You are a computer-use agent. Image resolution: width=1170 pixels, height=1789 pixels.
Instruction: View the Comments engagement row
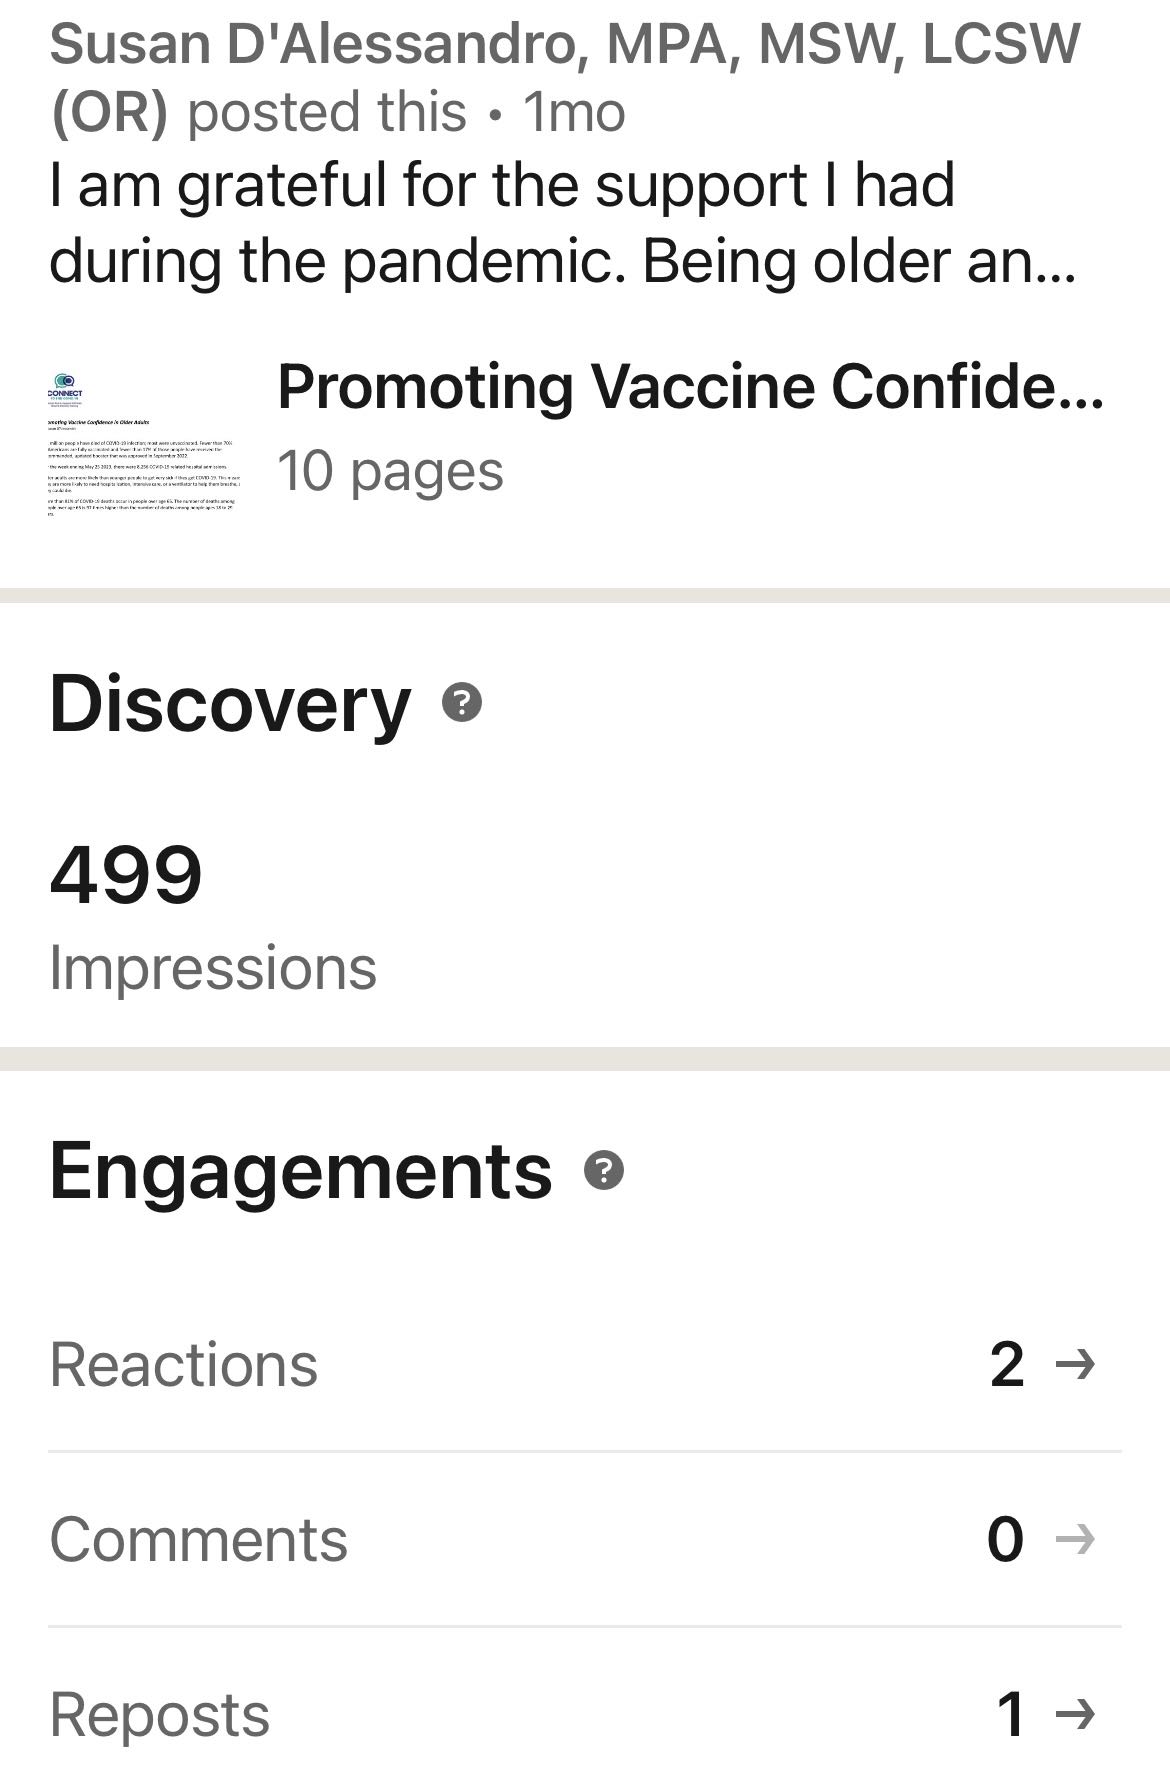(x=585, y=1539)
